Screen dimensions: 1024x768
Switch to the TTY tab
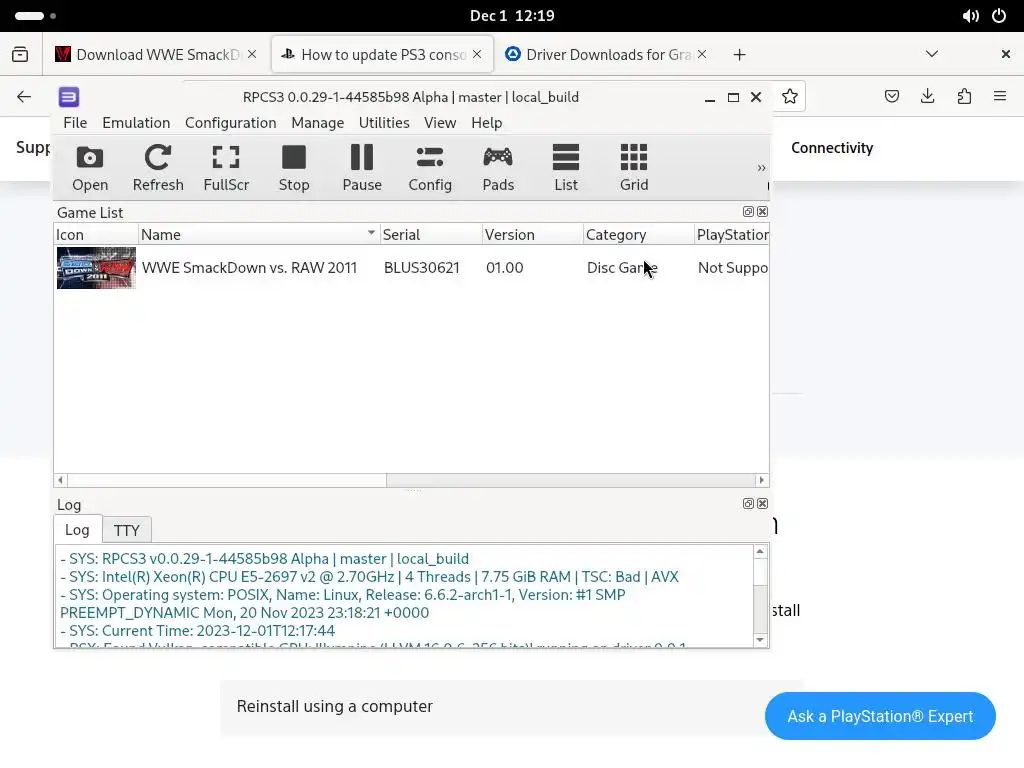[x=127, y=530]
